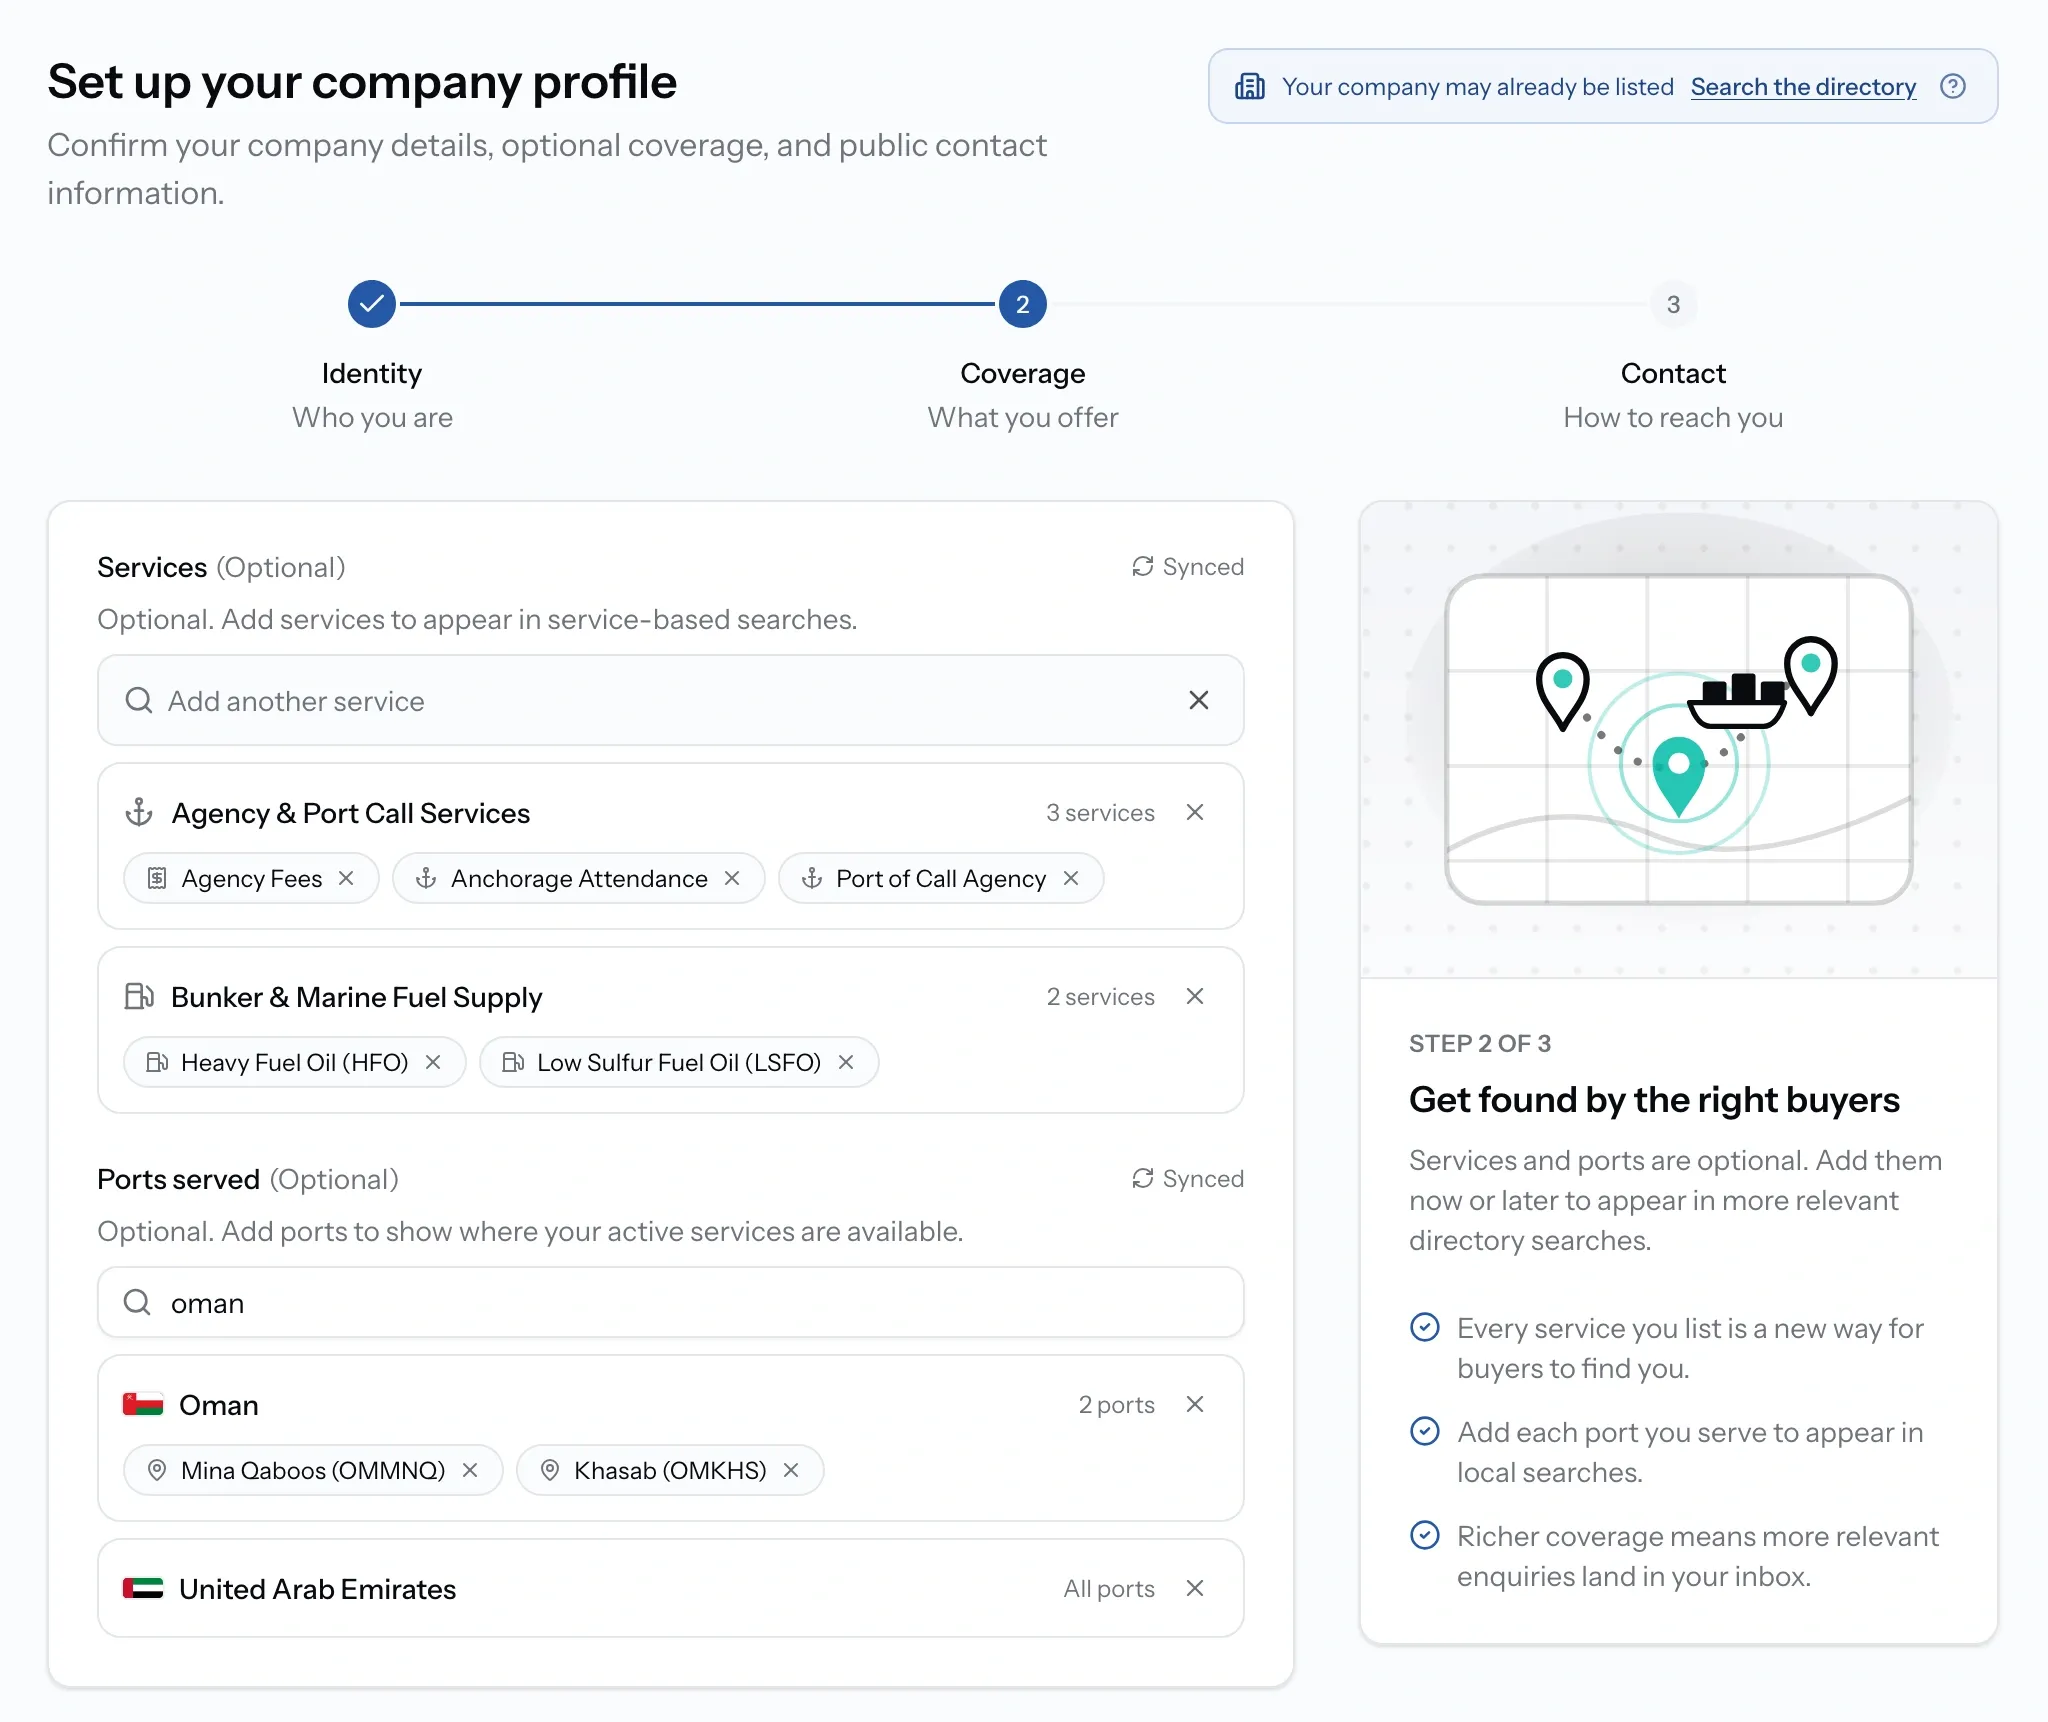Clear the Add another service search field
Viewport: 2048px width, 1722px height.
coord(1198,700)
